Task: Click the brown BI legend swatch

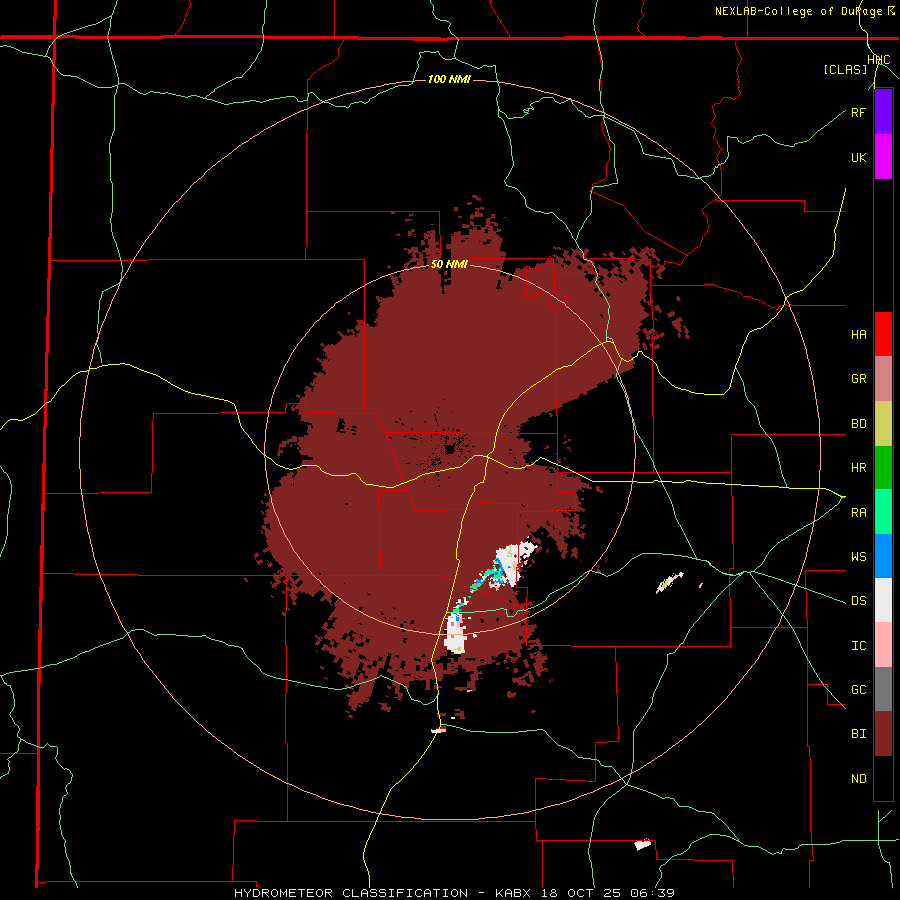Action: pos(883,734)
